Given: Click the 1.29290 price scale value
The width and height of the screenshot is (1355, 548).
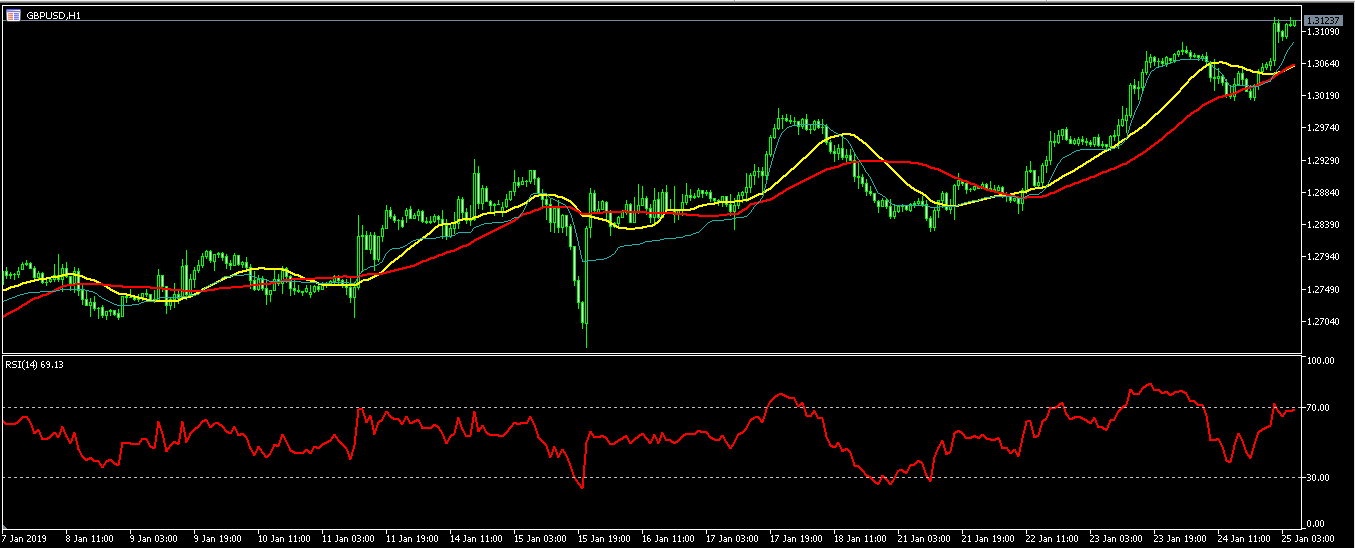Looking at the screenshot, I should (x=1322, y=160).
